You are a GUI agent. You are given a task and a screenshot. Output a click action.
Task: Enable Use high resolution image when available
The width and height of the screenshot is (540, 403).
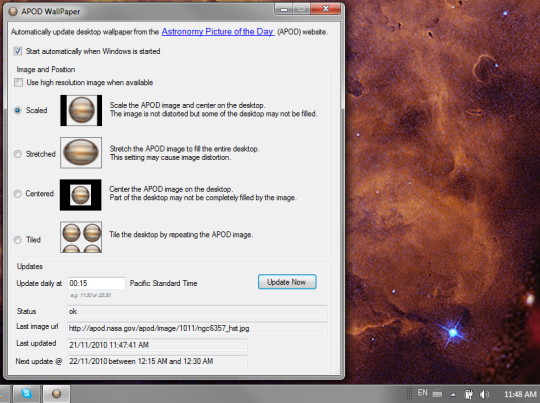coord(18,82)
